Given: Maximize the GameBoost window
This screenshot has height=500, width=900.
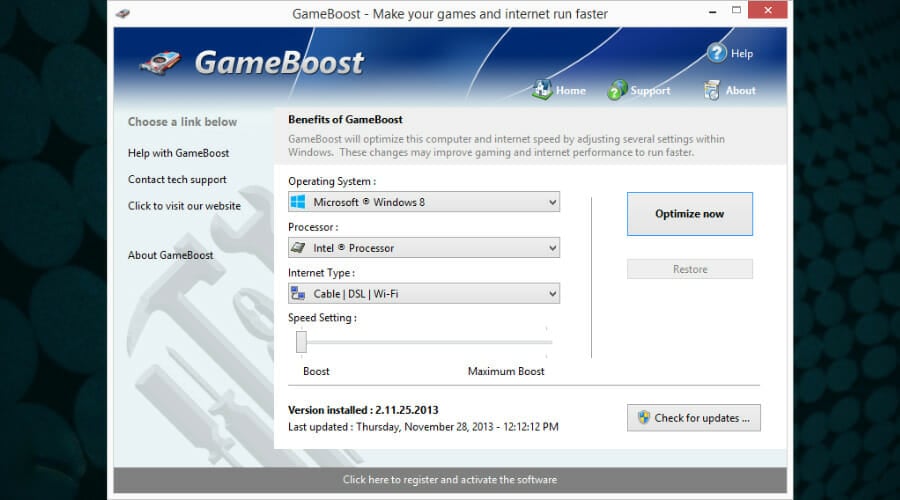Looking at the screenshot, I should point(736,10).
